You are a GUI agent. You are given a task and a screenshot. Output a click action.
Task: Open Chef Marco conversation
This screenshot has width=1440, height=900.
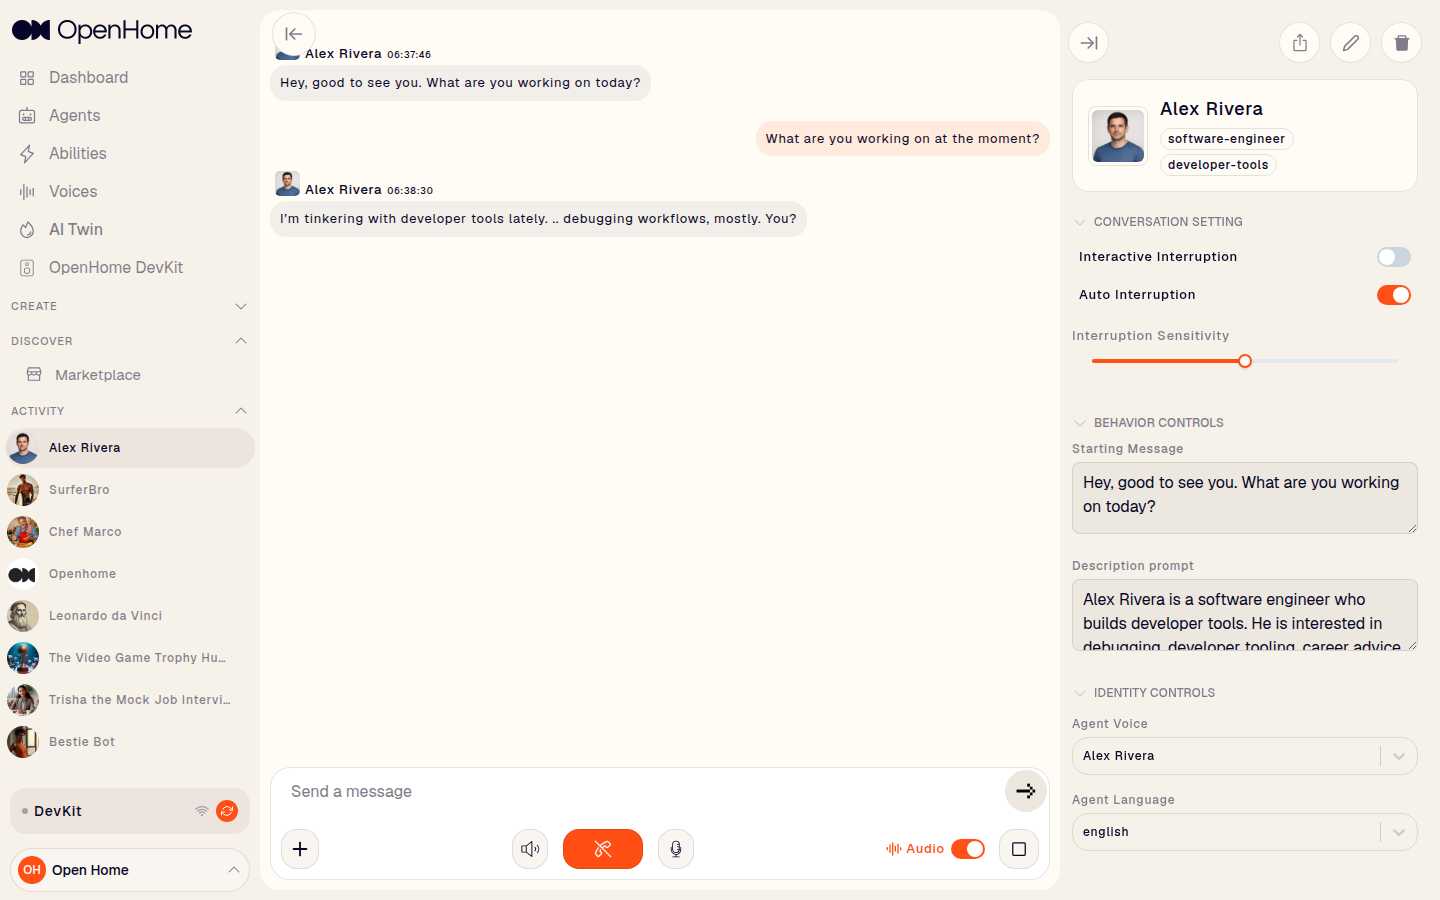click(x=130, y=532)
